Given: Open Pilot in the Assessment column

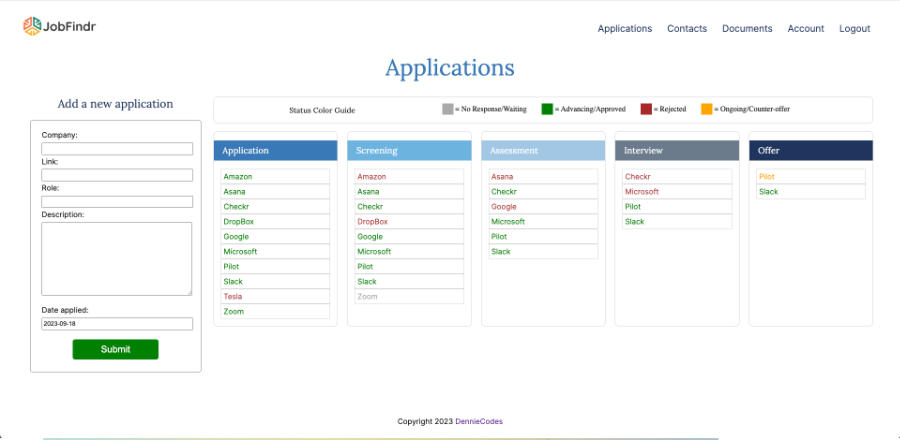Looking at the screenshot, I should 543,236.
